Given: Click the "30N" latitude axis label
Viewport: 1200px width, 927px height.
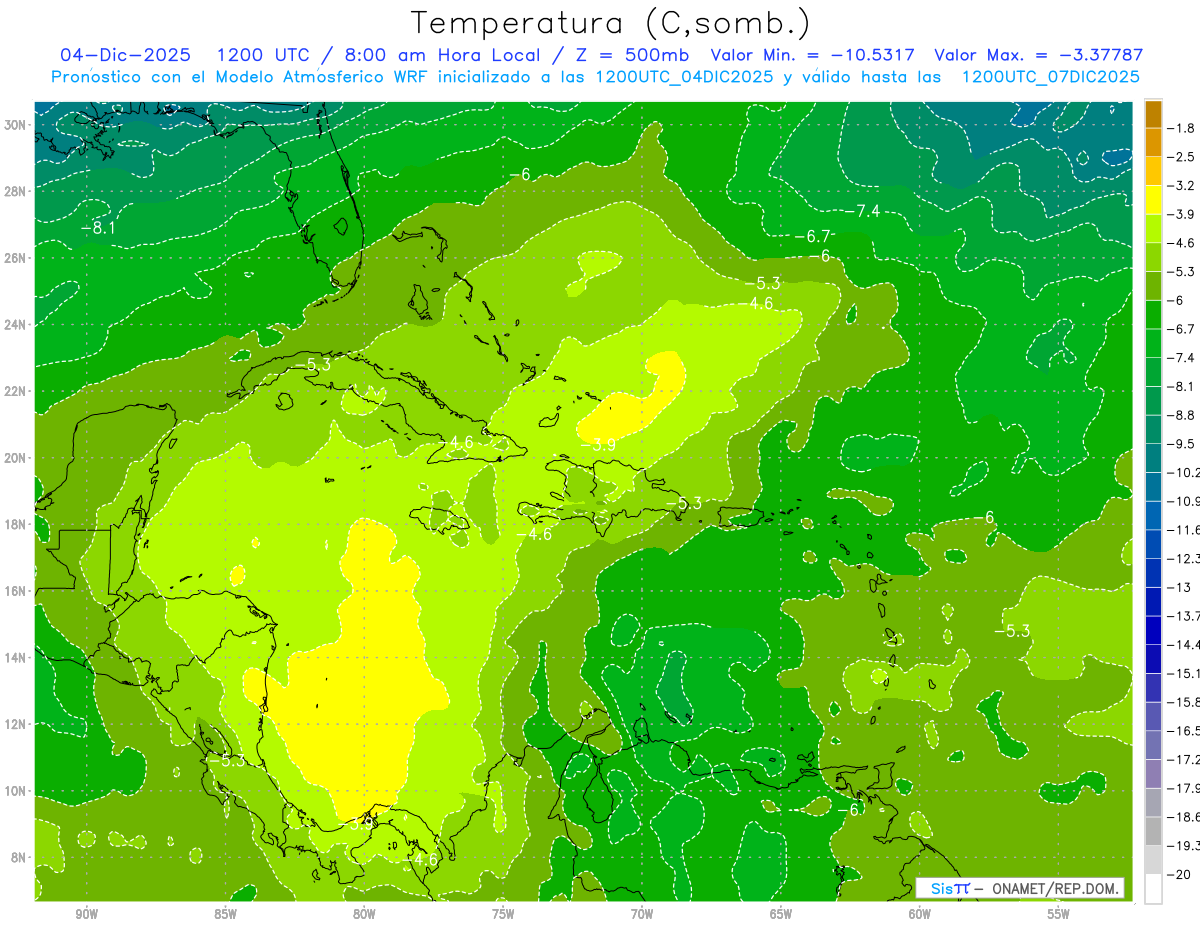Looking at the screenshot, I should [15, 124].
